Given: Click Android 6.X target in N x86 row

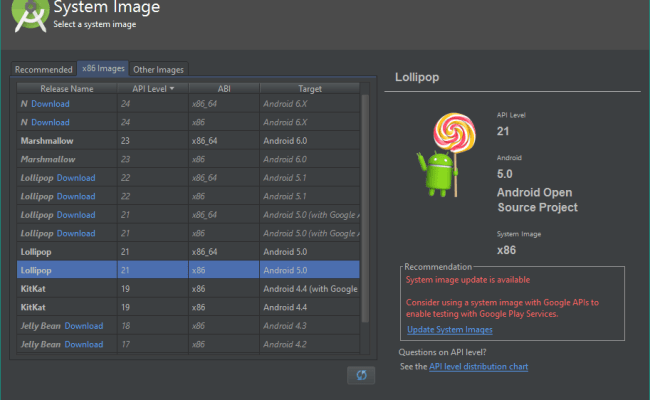Looking at the screenshot, I should click(x=285, y=122).
